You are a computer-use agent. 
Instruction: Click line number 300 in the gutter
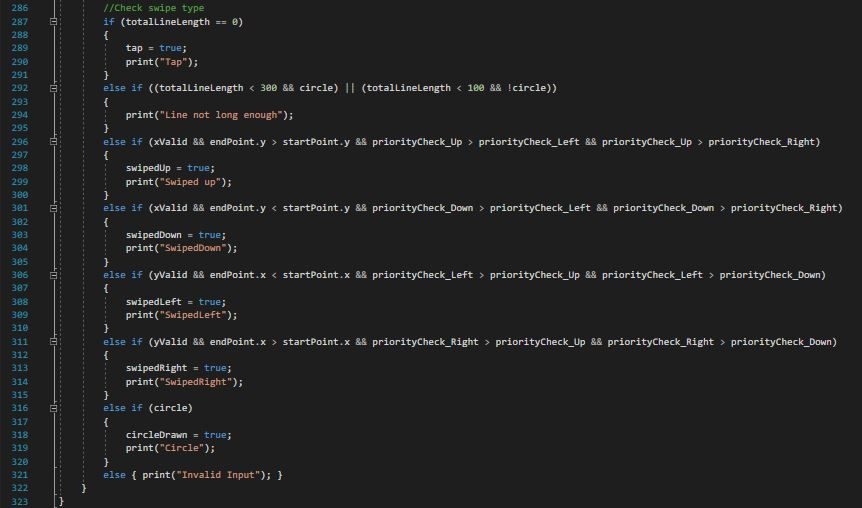coord(19,195)
